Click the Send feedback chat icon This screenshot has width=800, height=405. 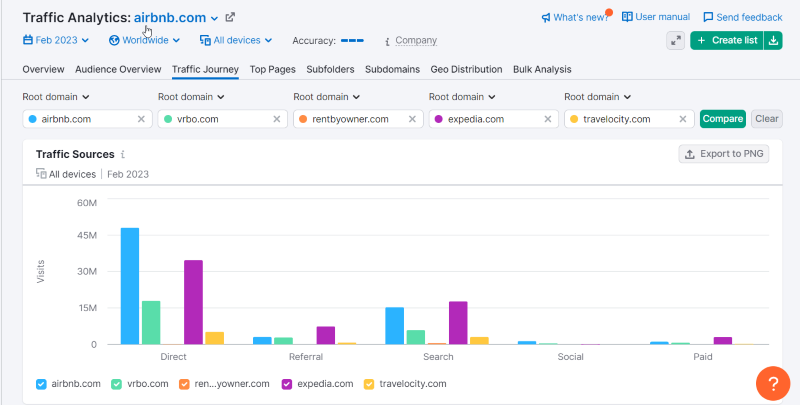pos(708,17)
